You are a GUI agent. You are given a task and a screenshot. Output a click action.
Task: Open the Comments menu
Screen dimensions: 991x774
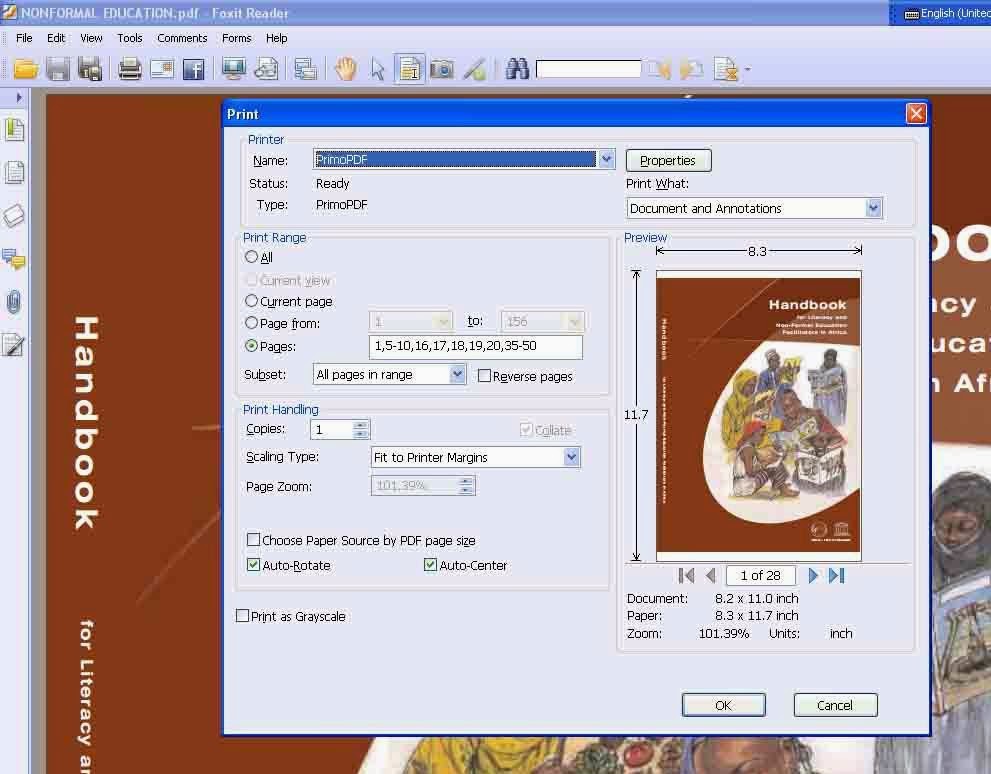tap(182, 38)
